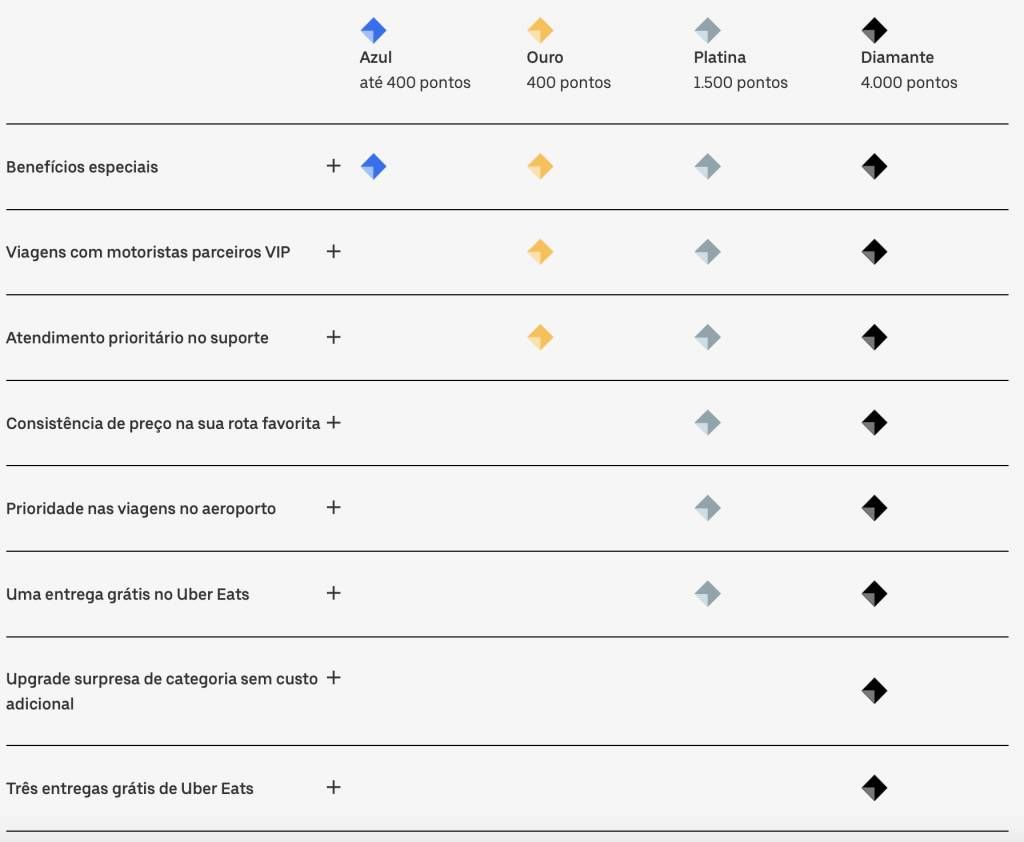
Task: Open the Upgrade surpresa de categoria text
Action: [x=162, y=691]
